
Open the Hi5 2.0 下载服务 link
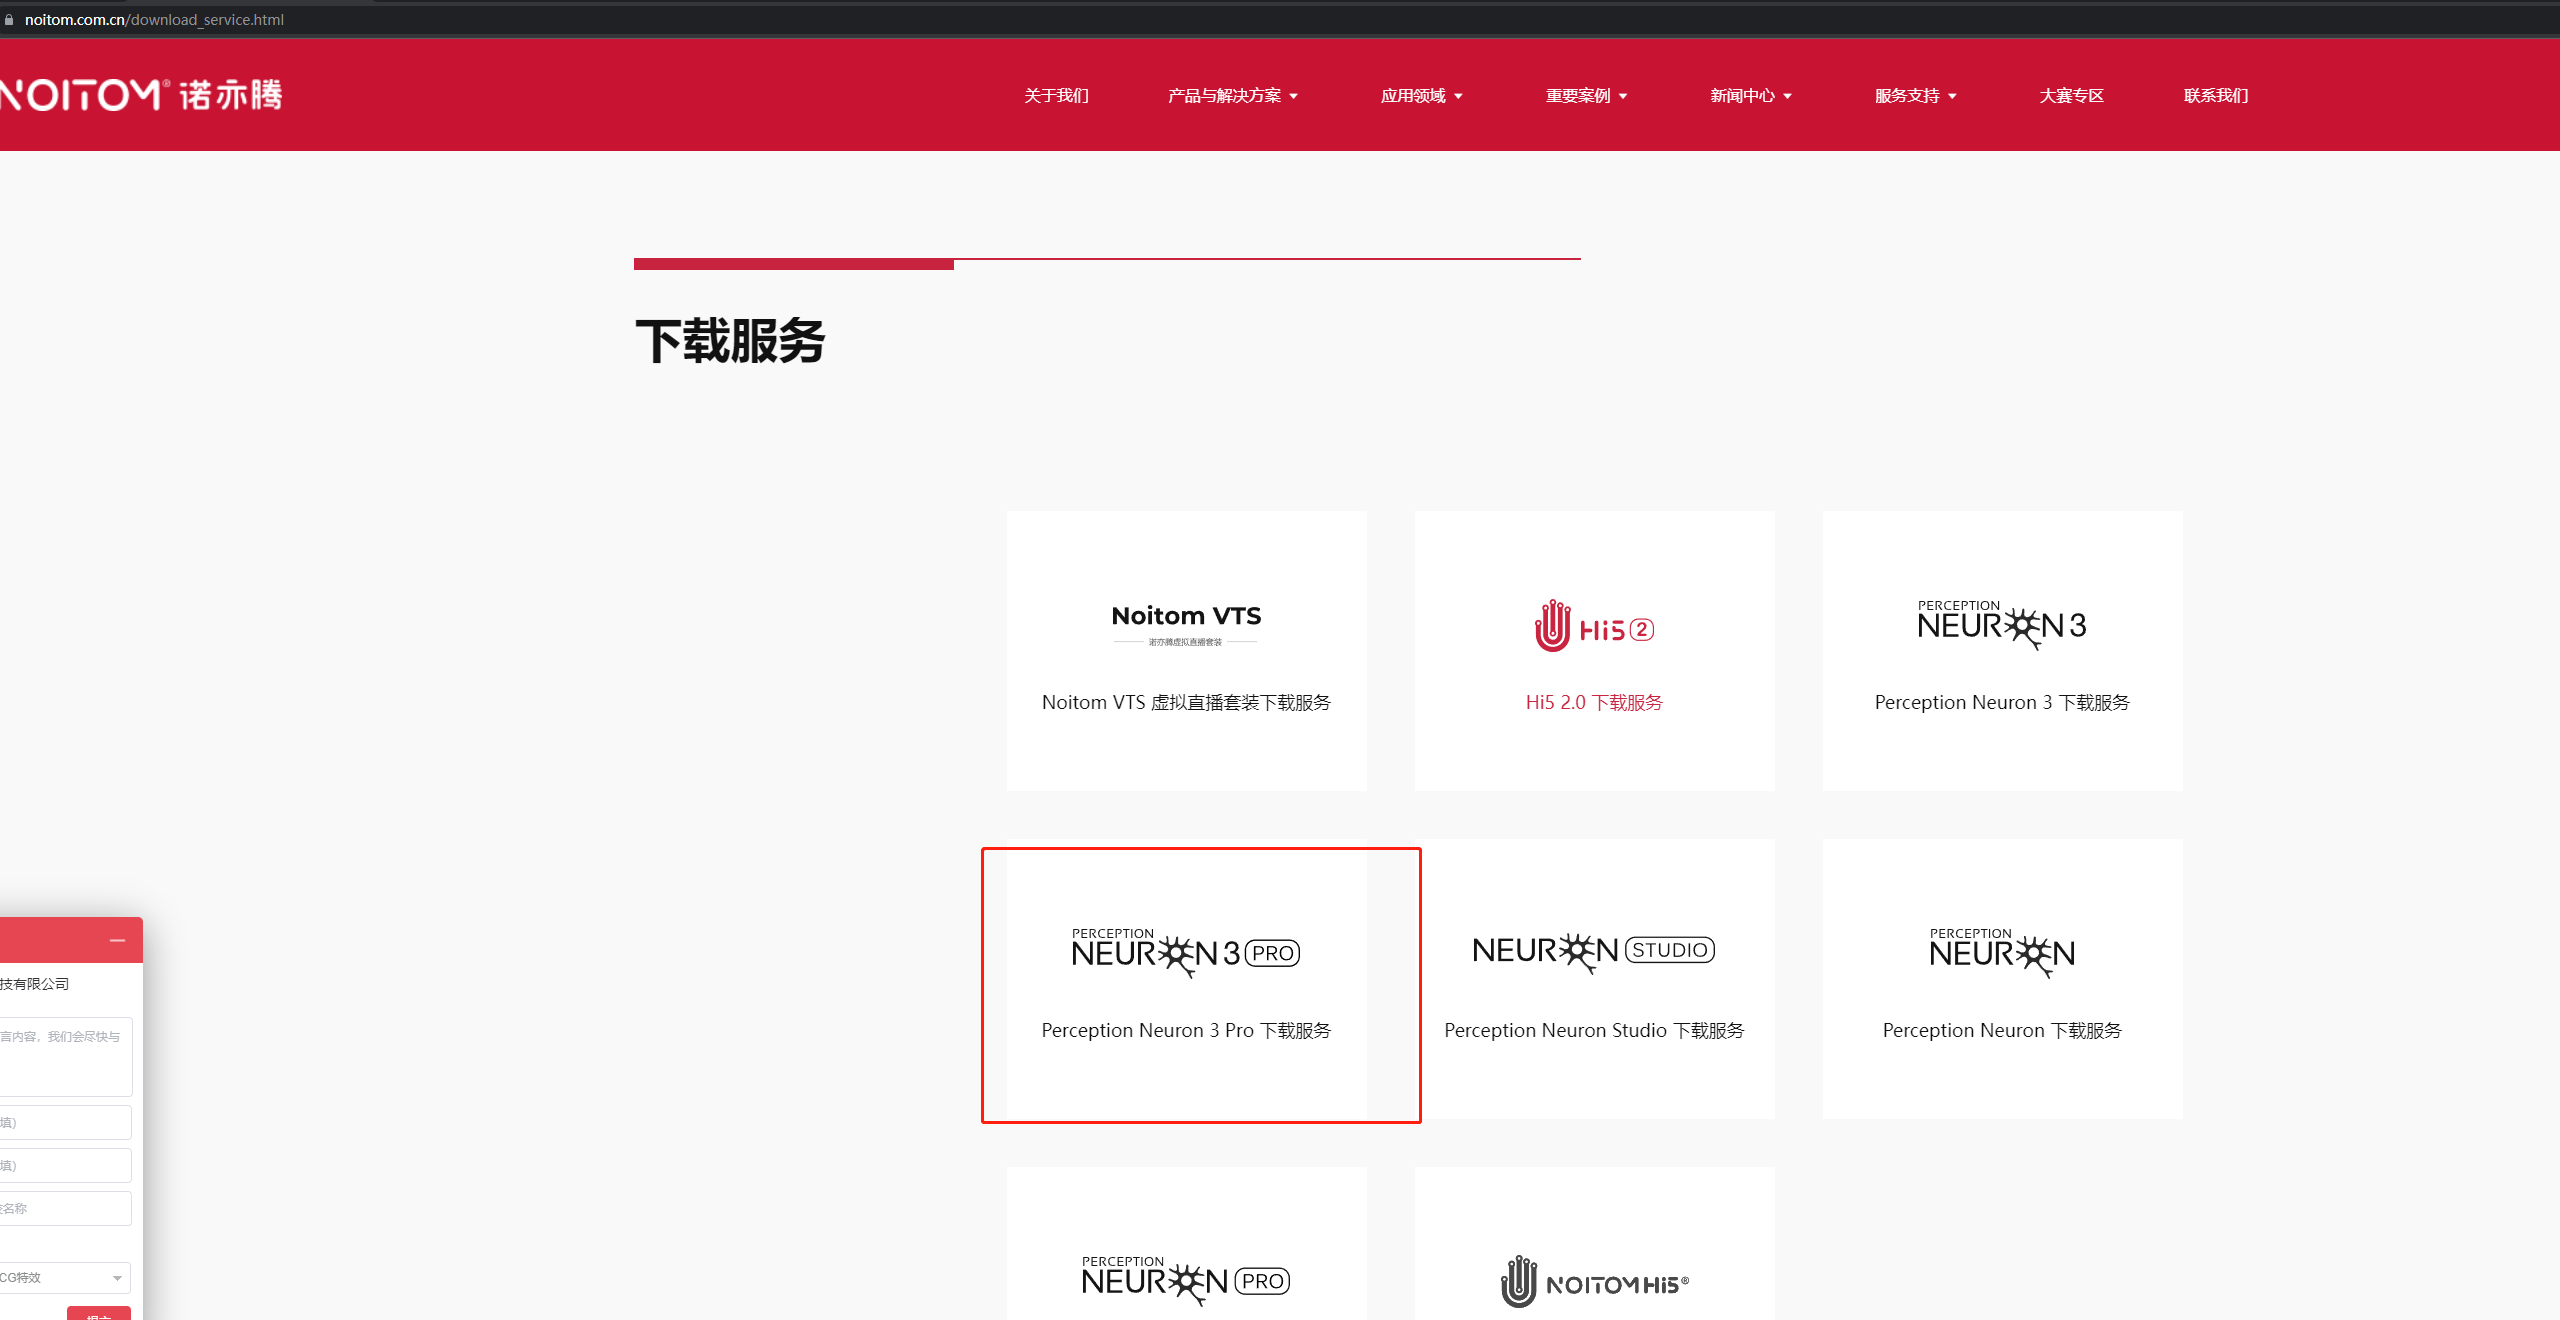[1592, 702]
